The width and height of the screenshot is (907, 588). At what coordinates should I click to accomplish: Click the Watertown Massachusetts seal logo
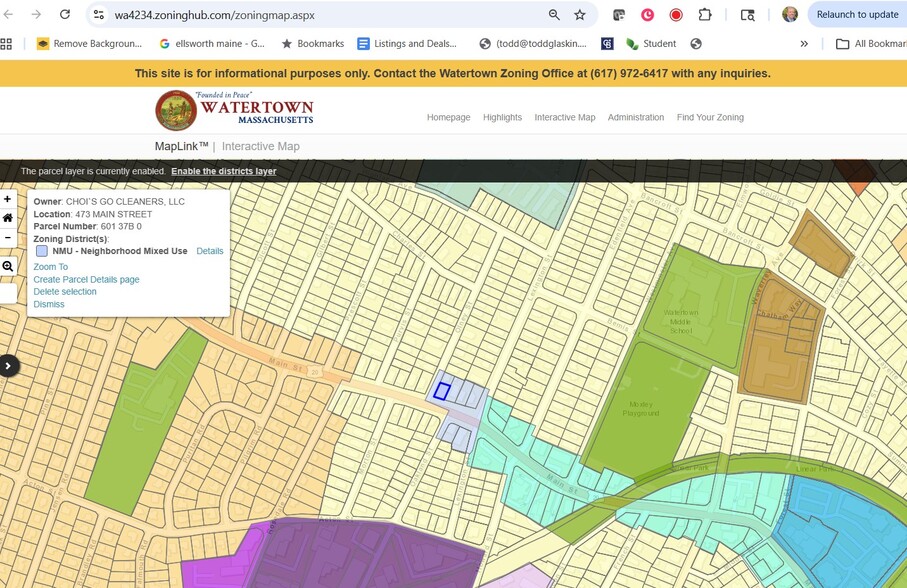[176, 111]
